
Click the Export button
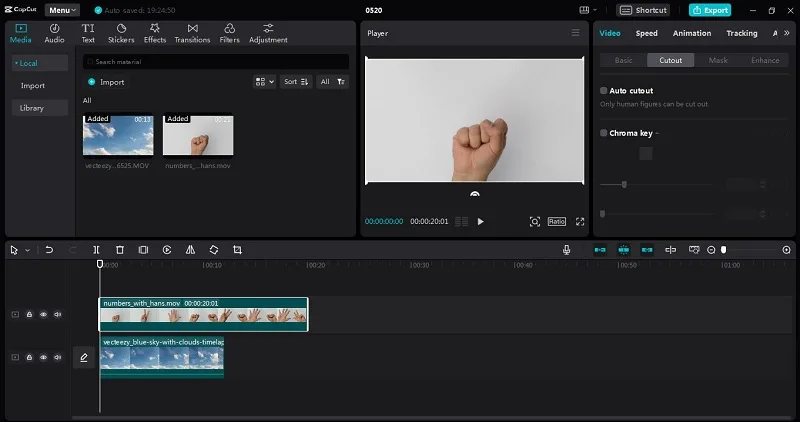pos(710,10)
